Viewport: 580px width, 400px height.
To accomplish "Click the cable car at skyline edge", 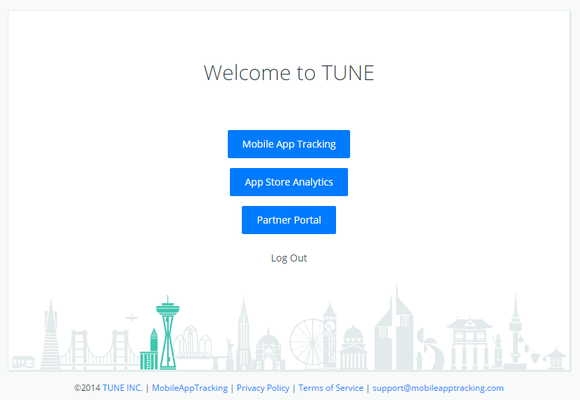I will [x=23, y=362].
